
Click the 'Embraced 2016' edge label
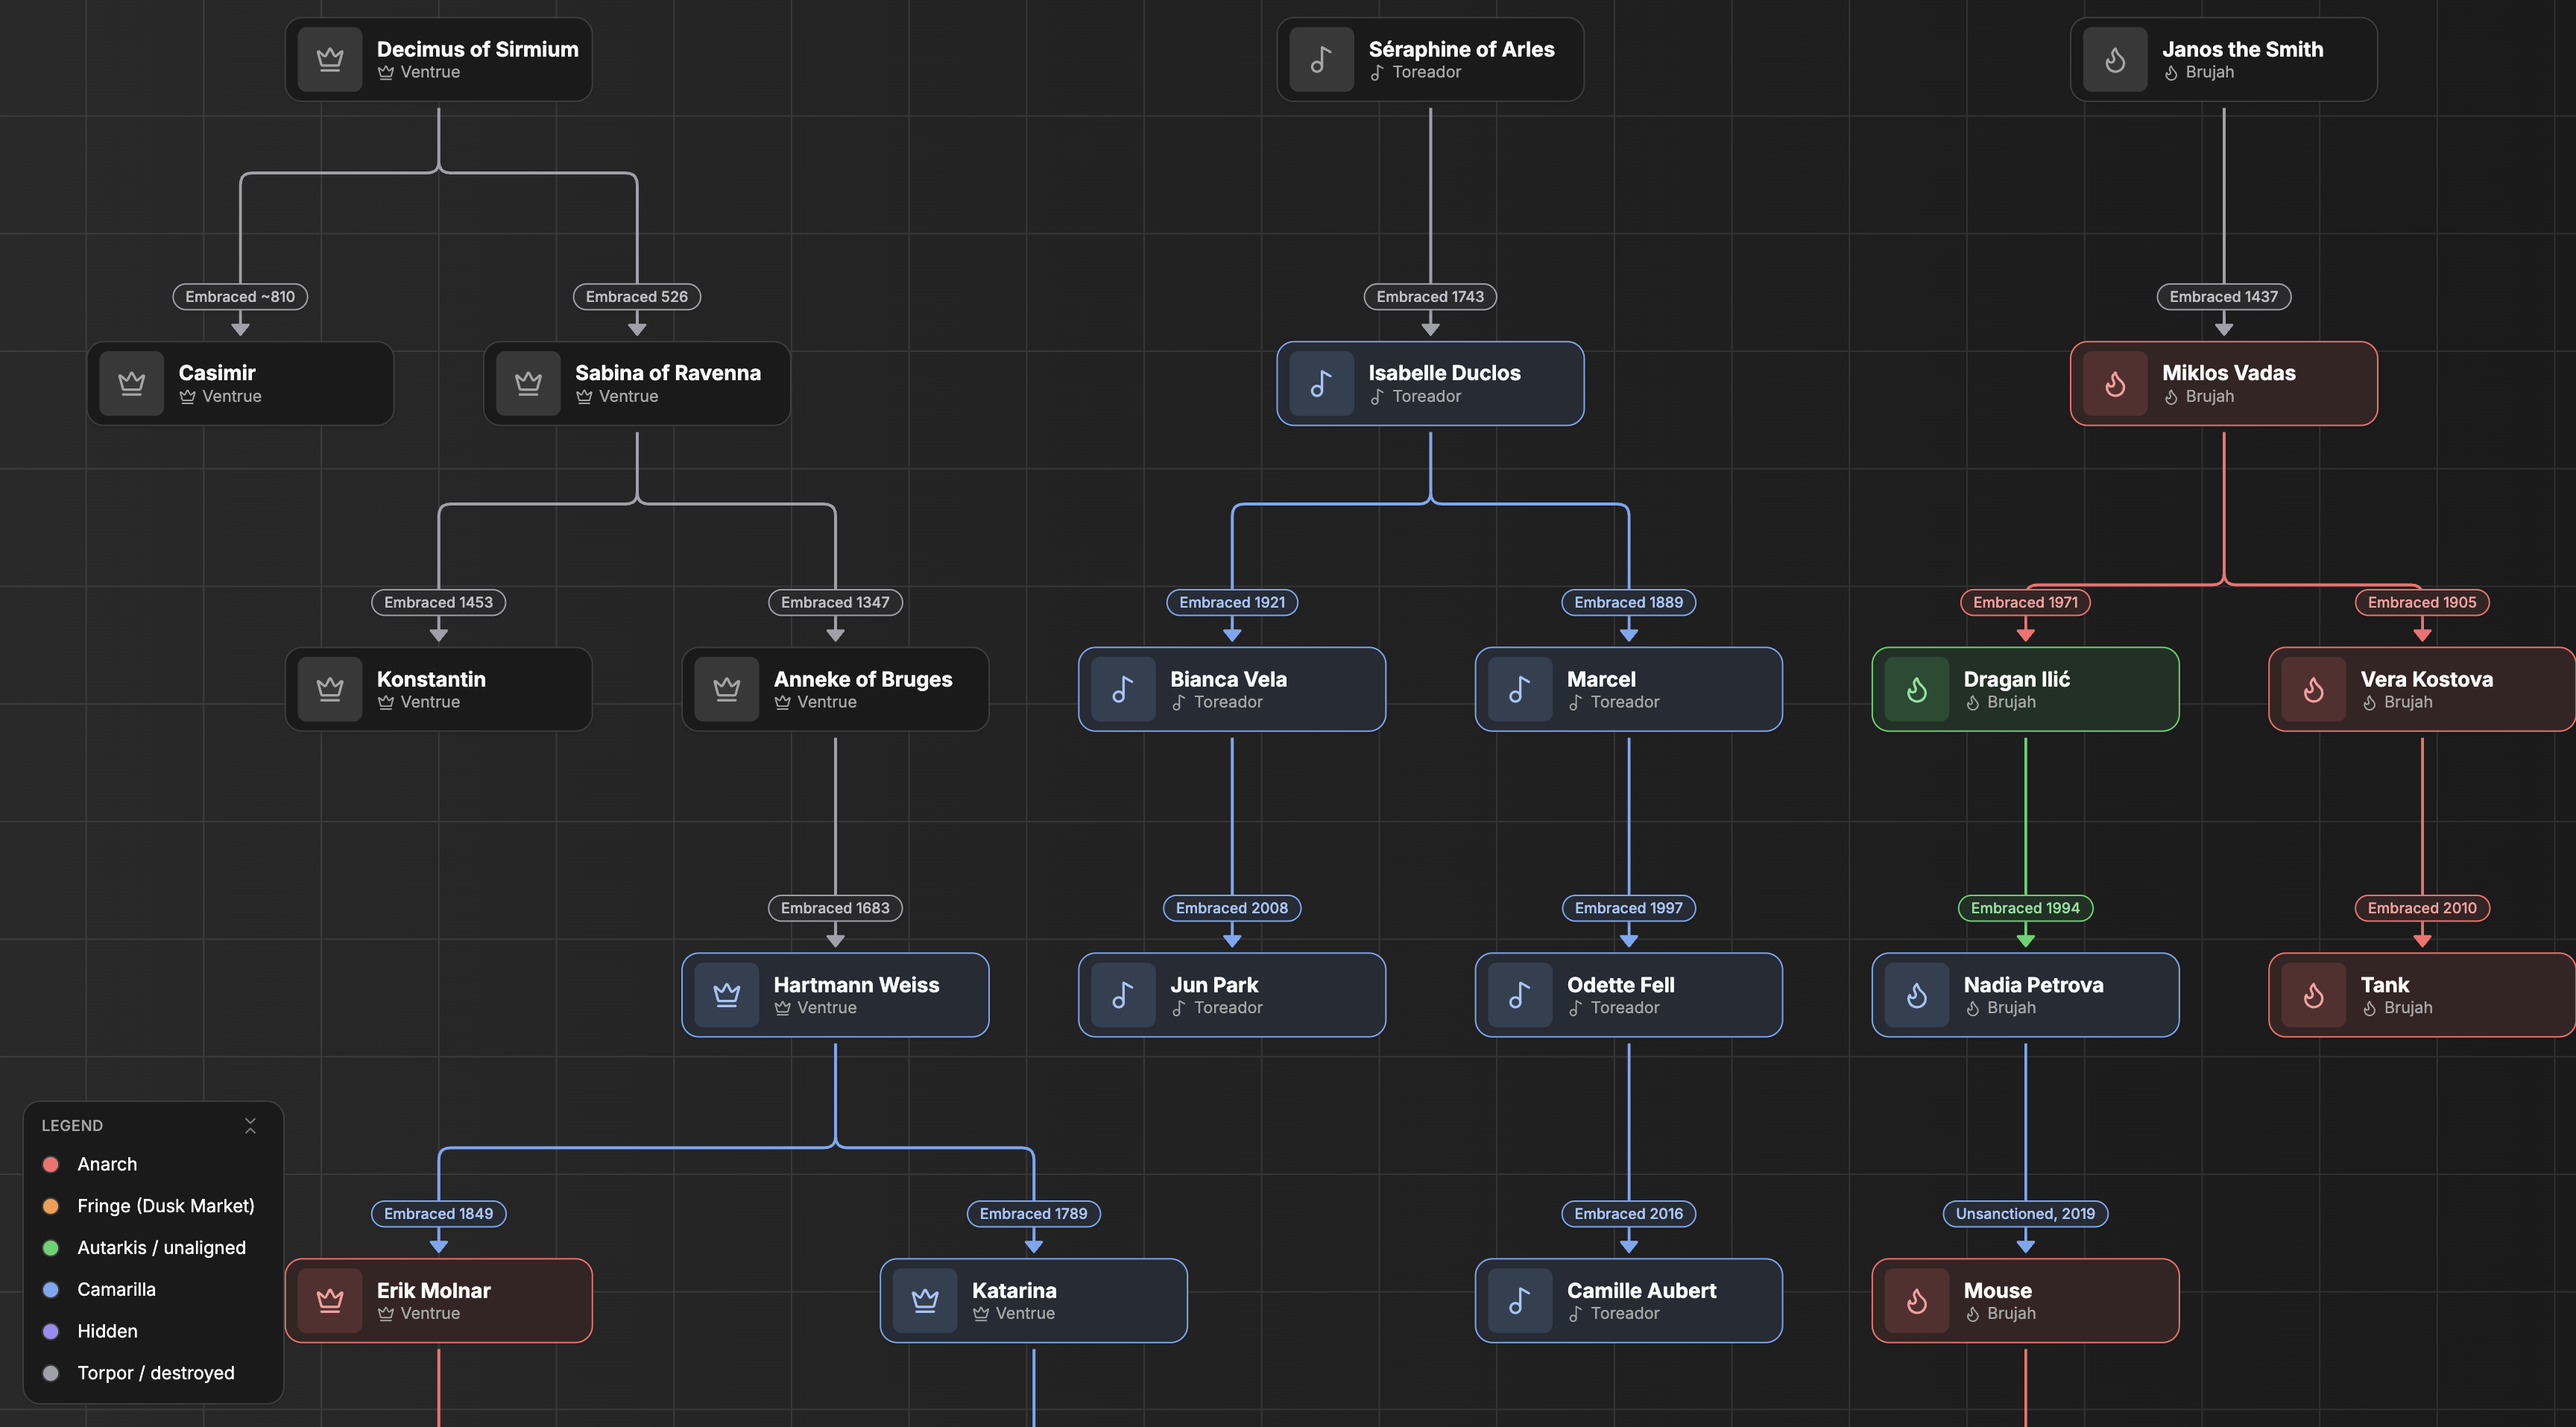tap(1629, 1214)
